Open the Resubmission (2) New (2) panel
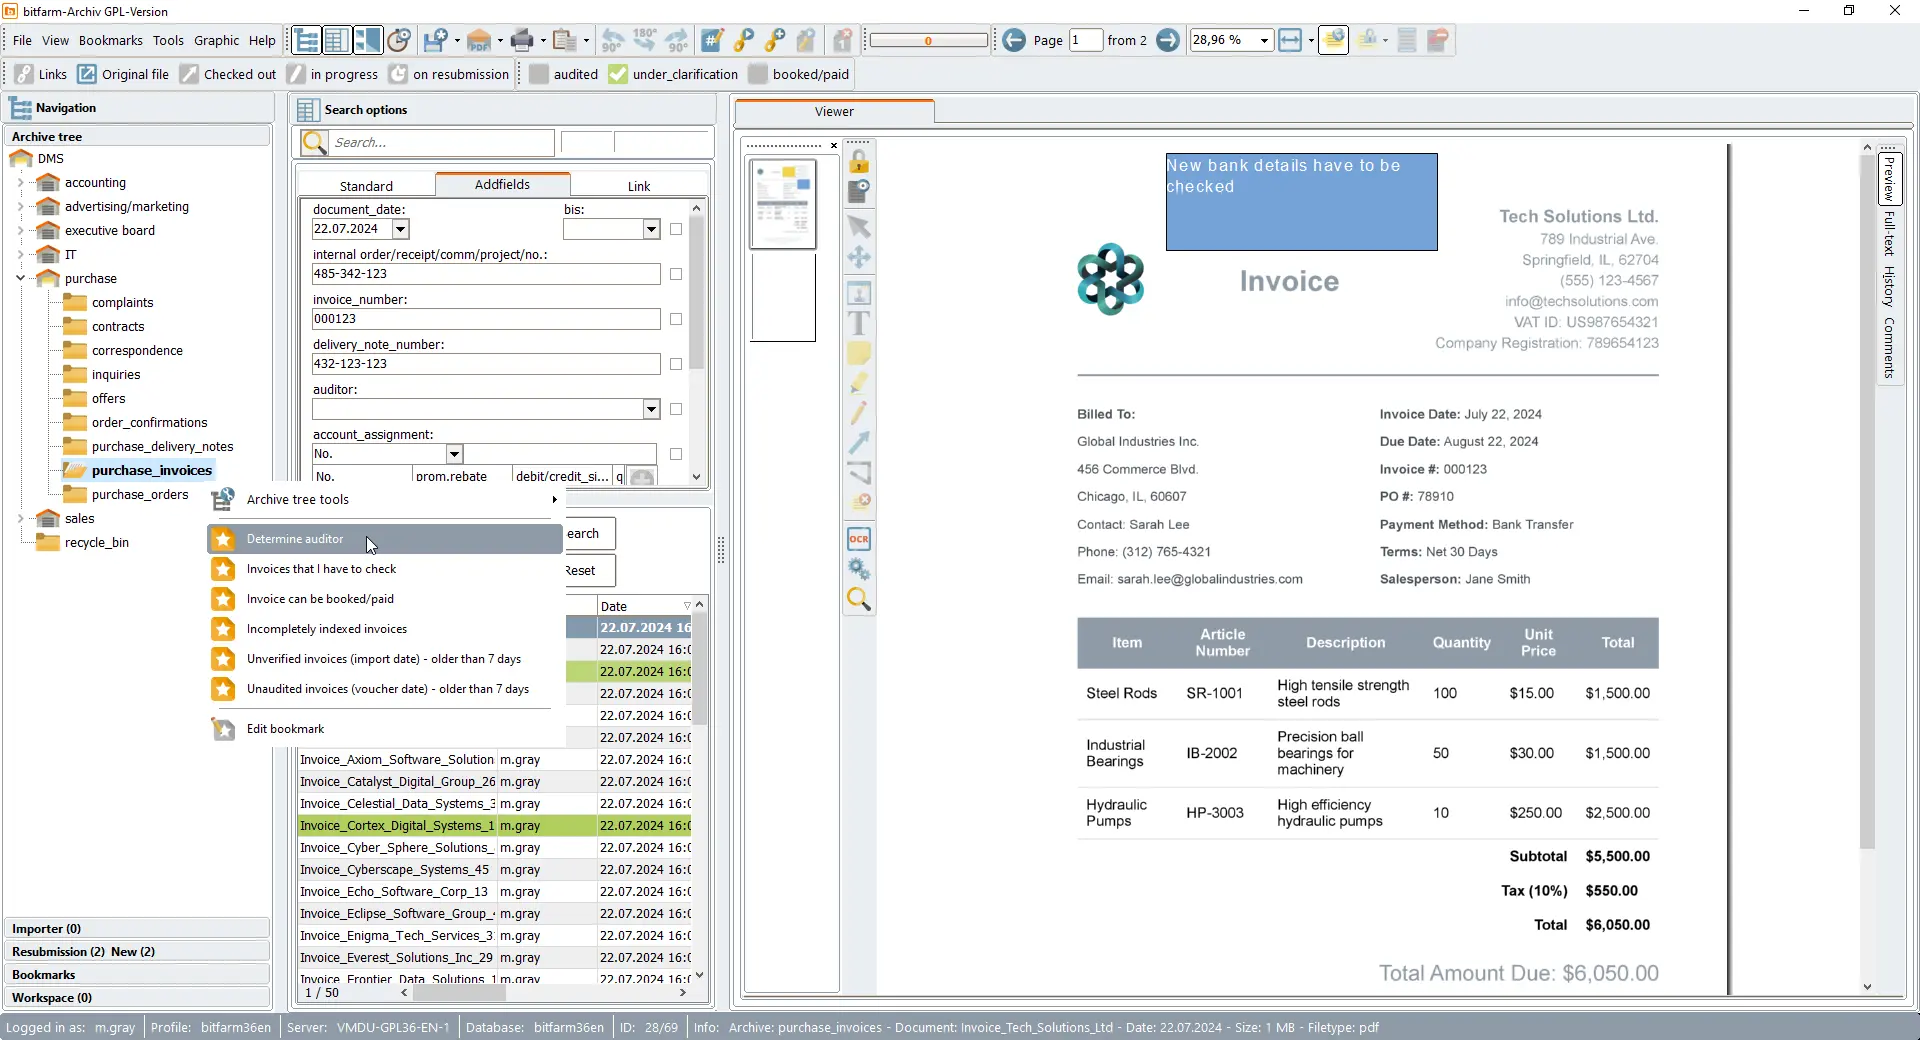Image resolution: width=1920 pixels, height=1040 pixels. click(137, 952)
